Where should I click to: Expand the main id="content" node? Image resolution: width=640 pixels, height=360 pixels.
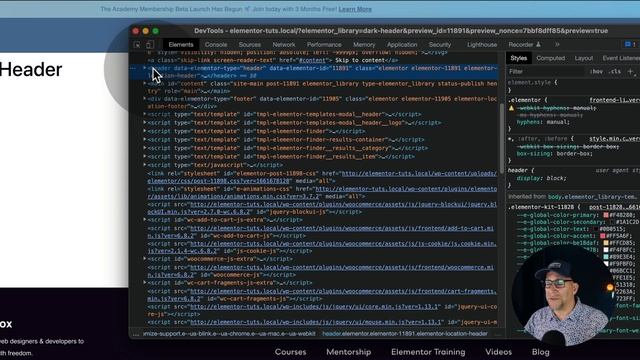click(x=144, y=83)
